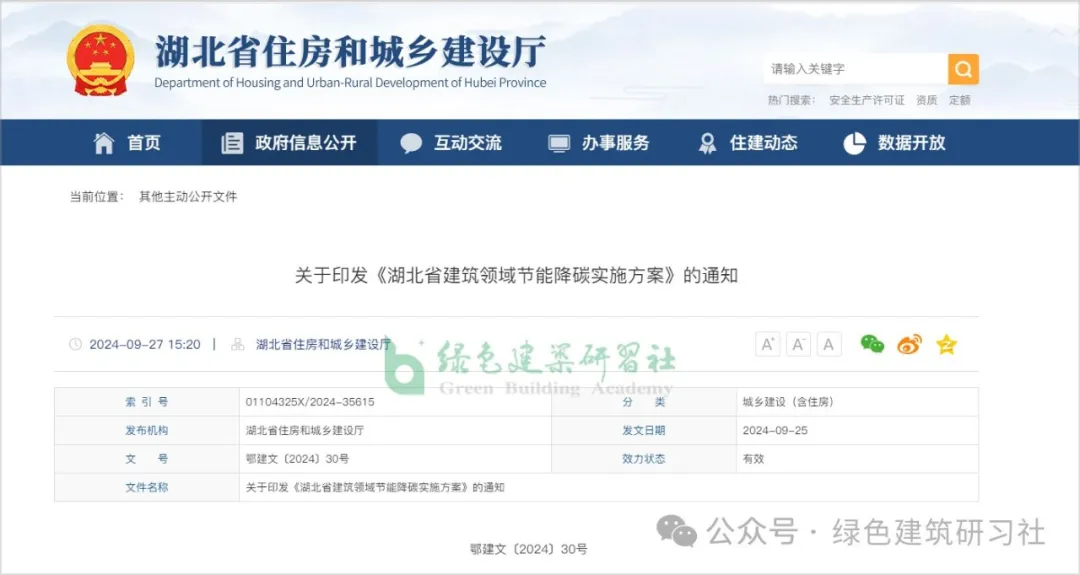Open the 其他主动公开文件 breadcrumb link

coord(188,197)
